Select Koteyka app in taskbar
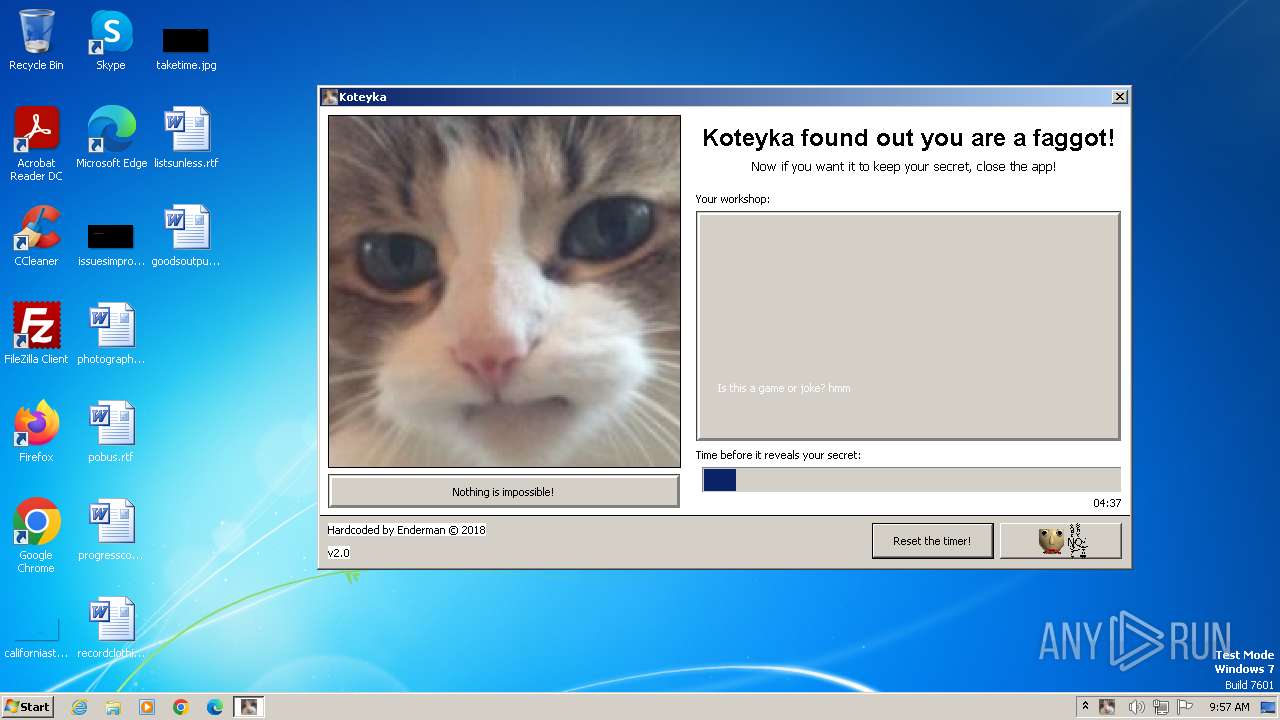The image size is (1280, 720). tap(249, 707)
